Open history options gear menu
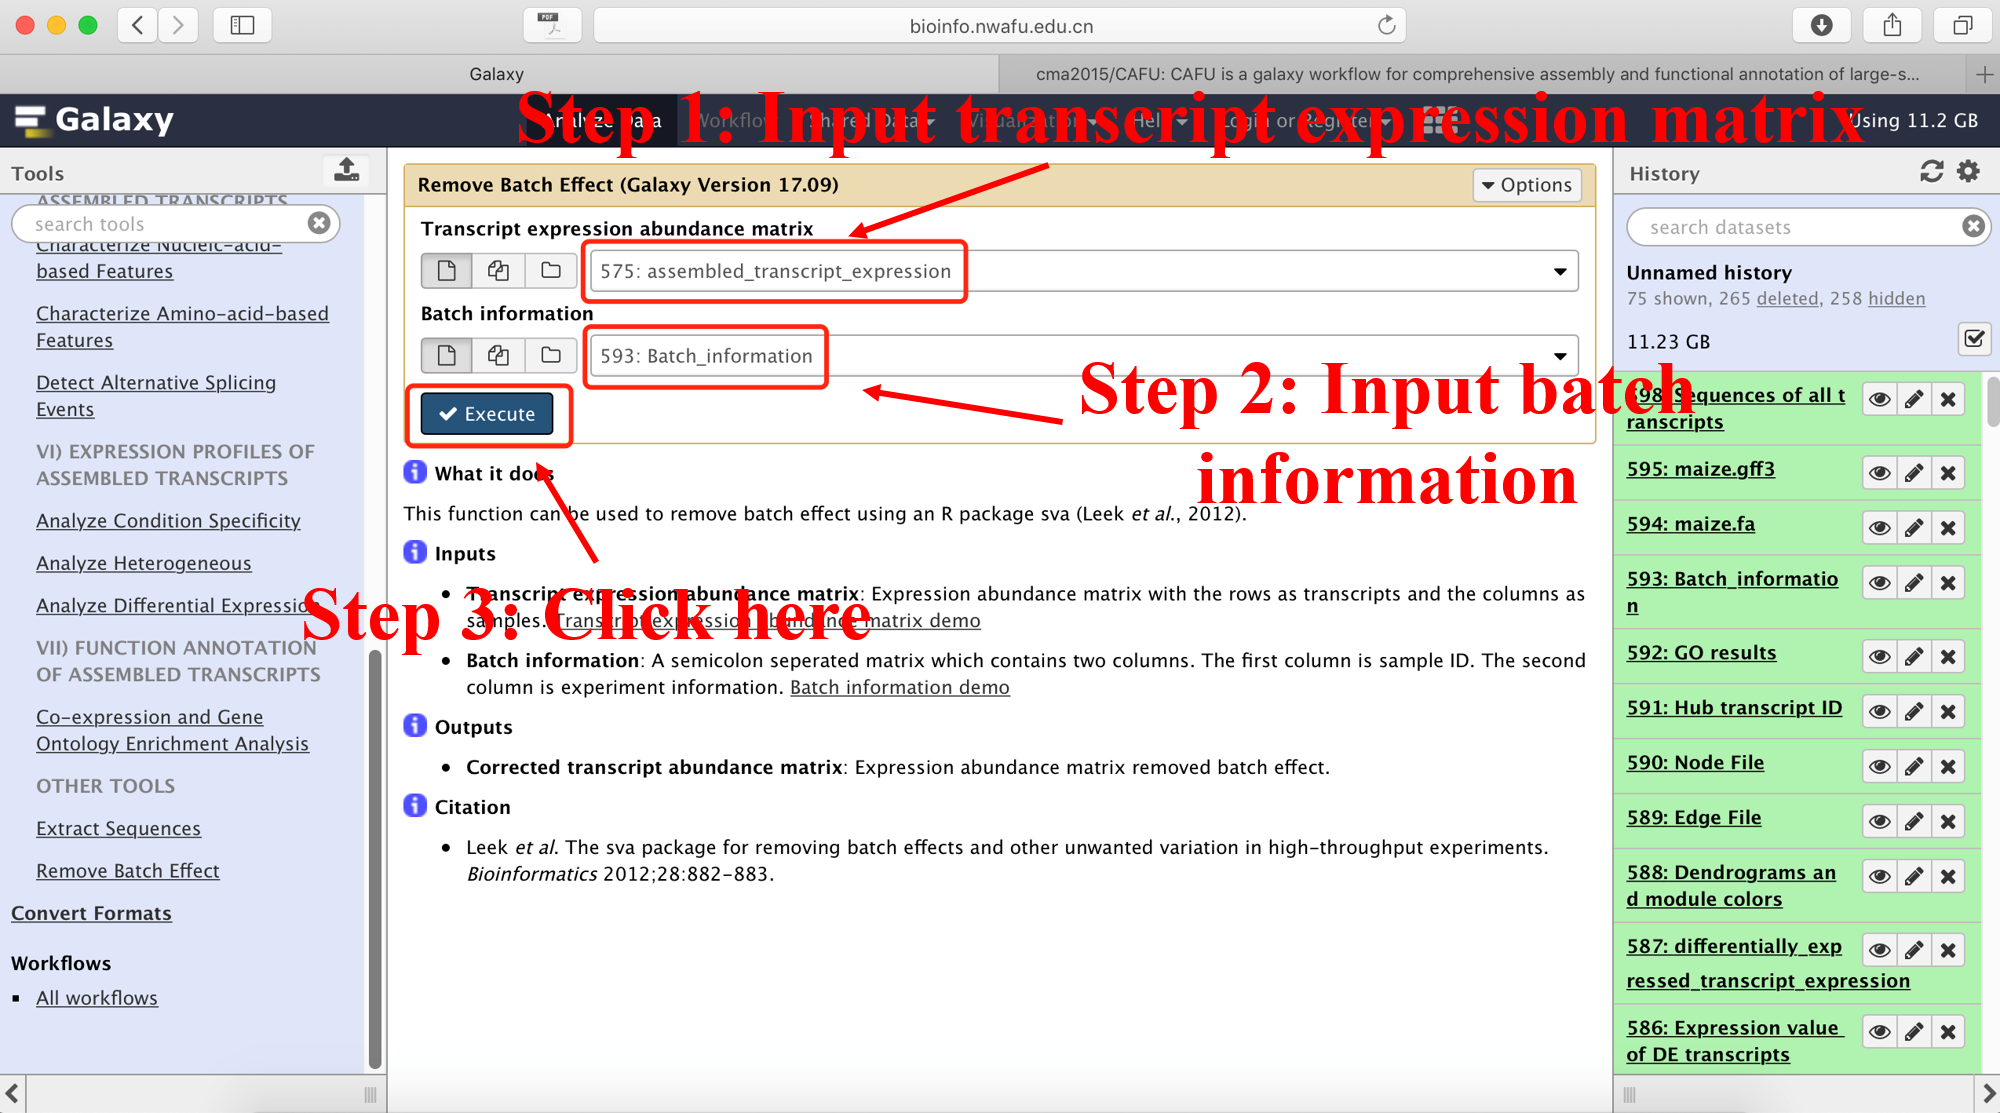This screenshot has width=2000, height=1113. pos(1968,172)
